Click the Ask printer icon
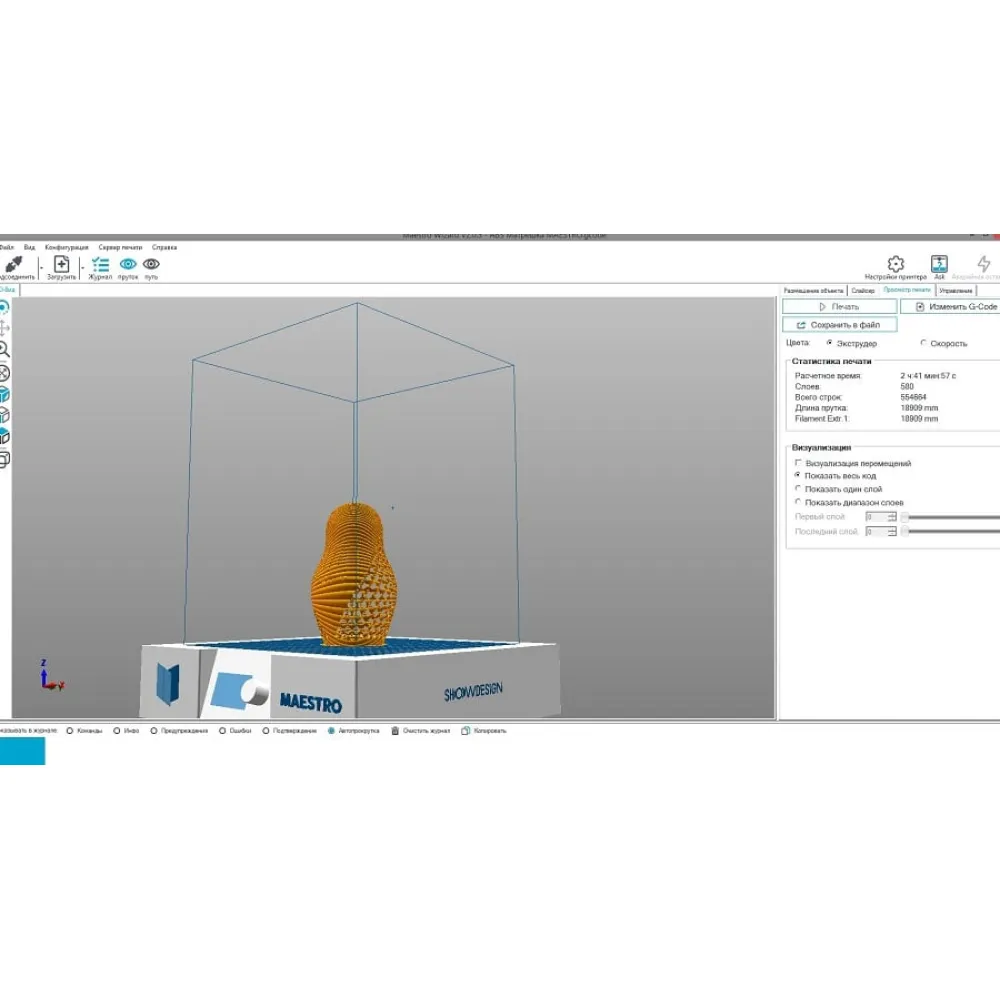The width and height of the screenshot is (1000, 1000). click(939, 263)
